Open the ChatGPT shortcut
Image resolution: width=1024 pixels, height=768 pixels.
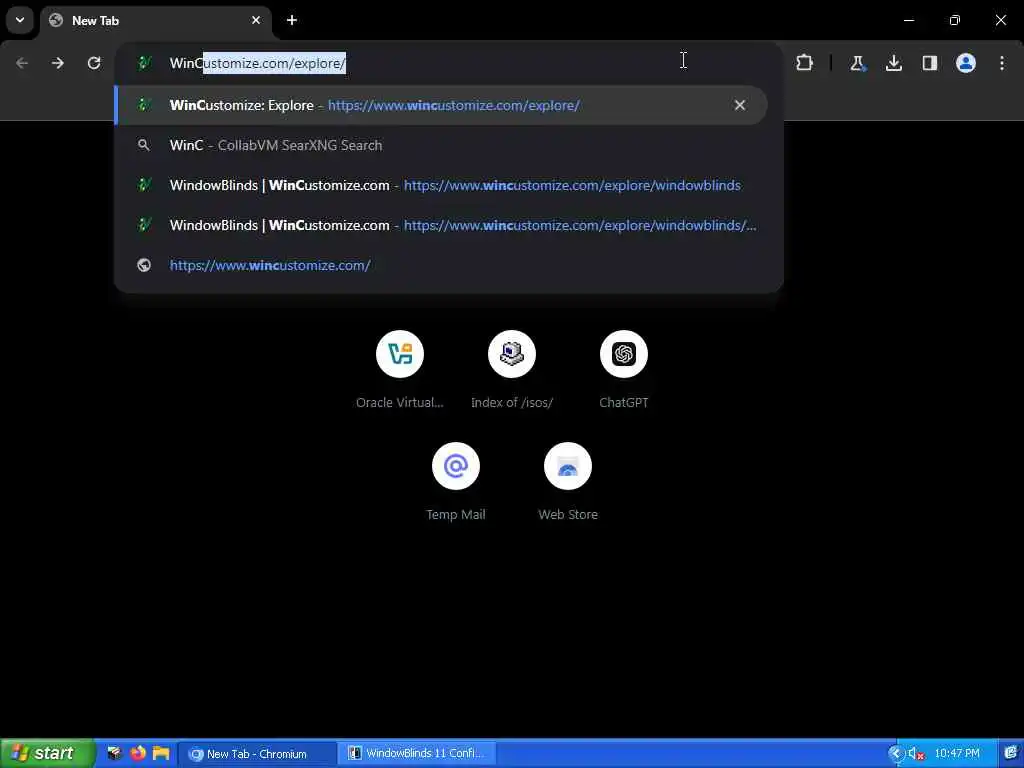[624, 370]
